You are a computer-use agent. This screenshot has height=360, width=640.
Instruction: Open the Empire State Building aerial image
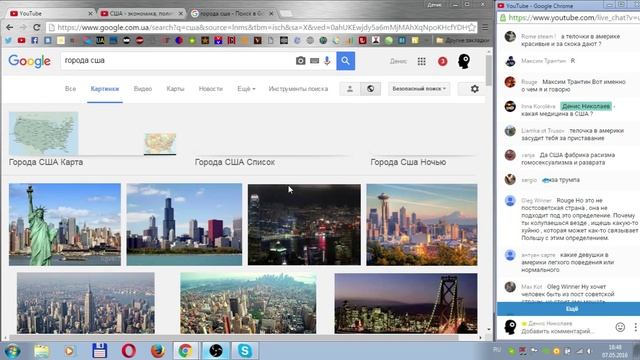(86, 303)
